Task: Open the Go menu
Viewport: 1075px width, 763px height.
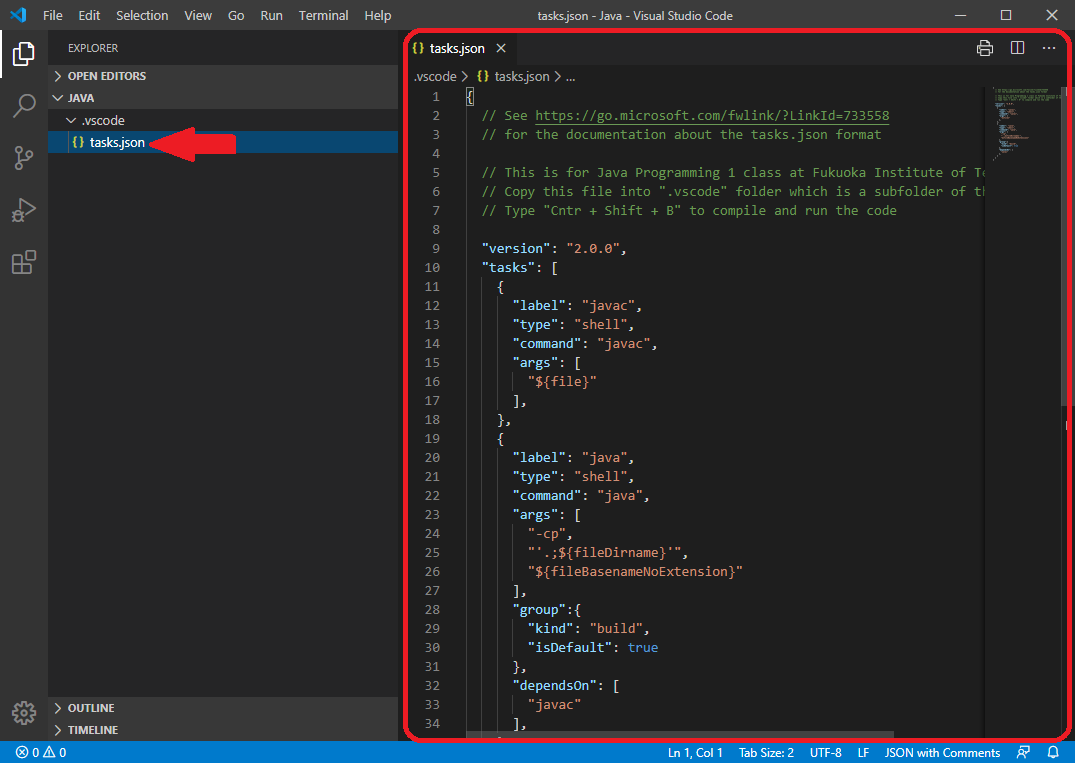Action: pyautogui.click(x=236, y=15)
